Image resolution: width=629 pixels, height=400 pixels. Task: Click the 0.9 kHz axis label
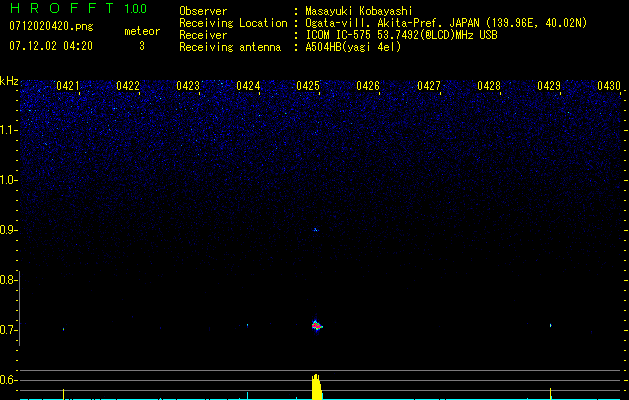(8, 230)
